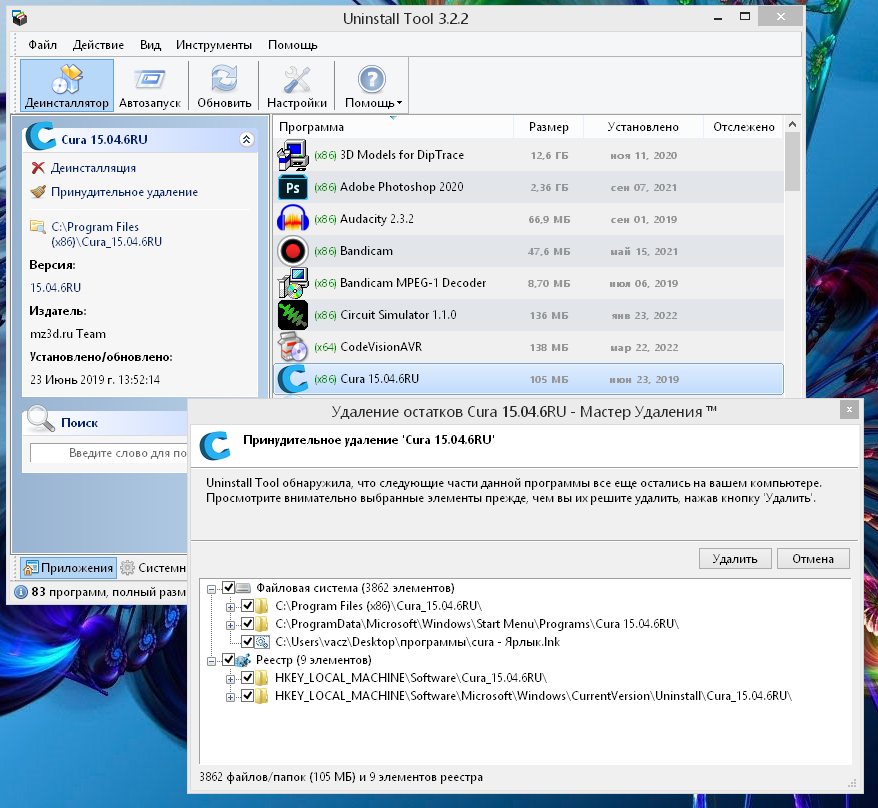
Task: Click the CodeVisionAVR program icon
Action: [292, 347]
